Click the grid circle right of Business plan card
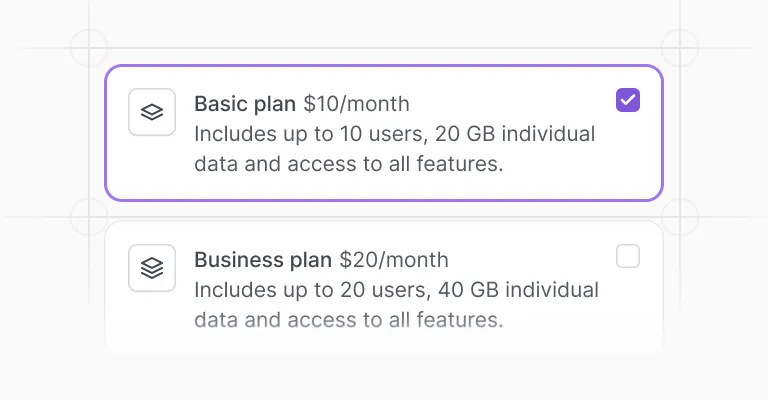Image resolution: width=768 pixels, height=400 pixels. [x=680, y=217]
